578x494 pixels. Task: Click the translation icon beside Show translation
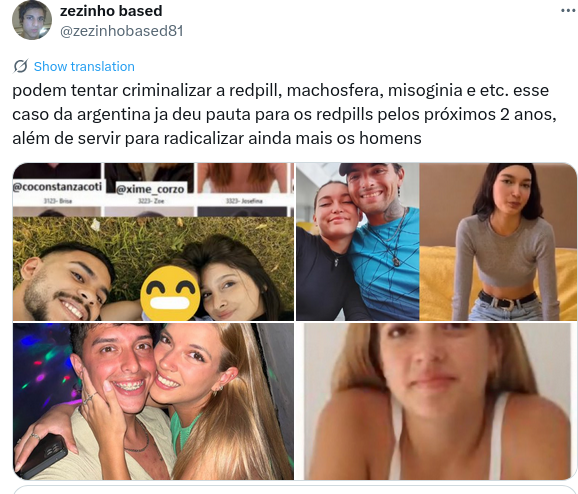(x=20, y=67)
